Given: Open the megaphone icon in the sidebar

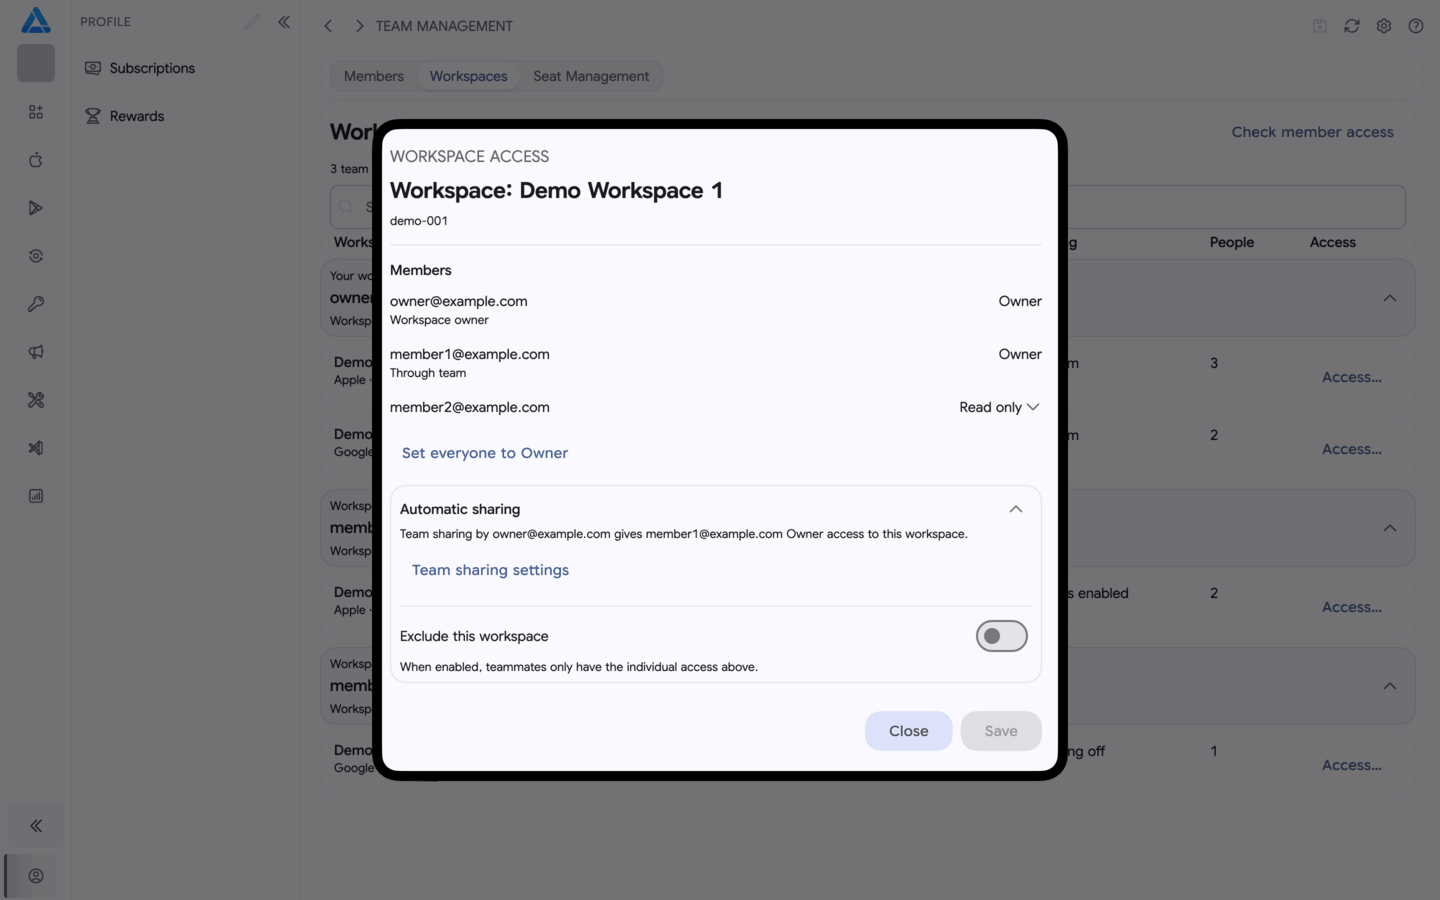Looking at the screenshot, I should click(36, 352).
